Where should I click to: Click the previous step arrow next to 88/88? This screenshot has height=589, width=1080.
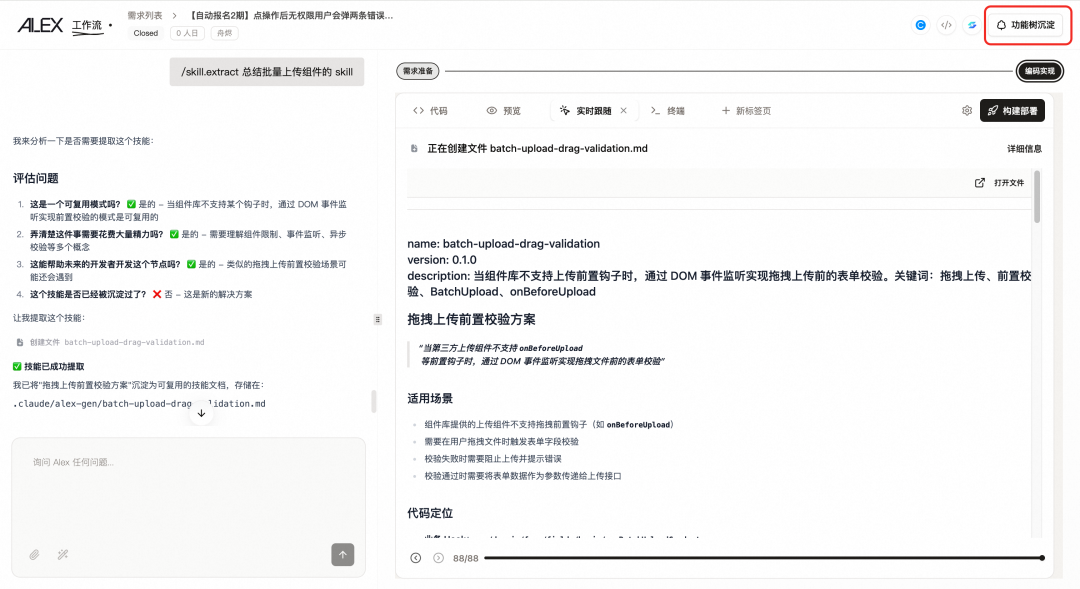pos(416,557)
